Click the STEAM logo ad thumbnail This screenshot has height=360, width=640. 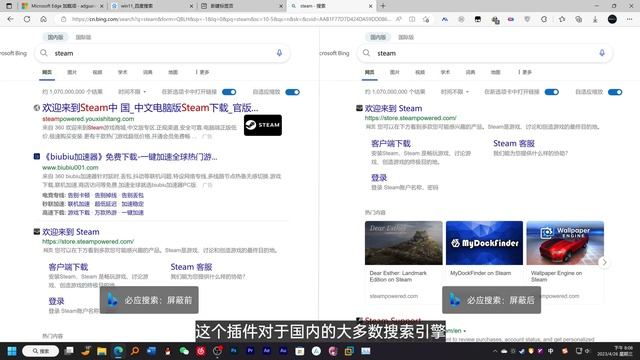coord(263,125)
